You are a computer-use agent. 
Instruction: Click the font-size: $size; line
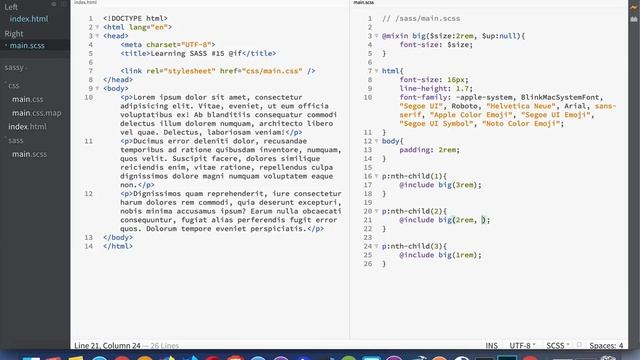point(436,44)
